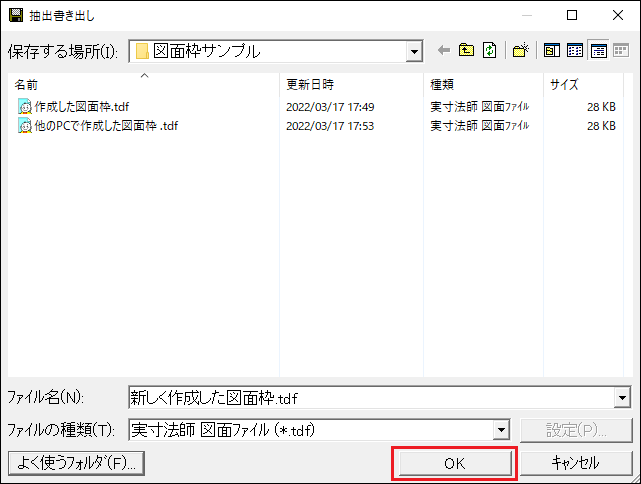Sort by the 種類 column header
Screen dimensions: 641x484
click(483, 85)
